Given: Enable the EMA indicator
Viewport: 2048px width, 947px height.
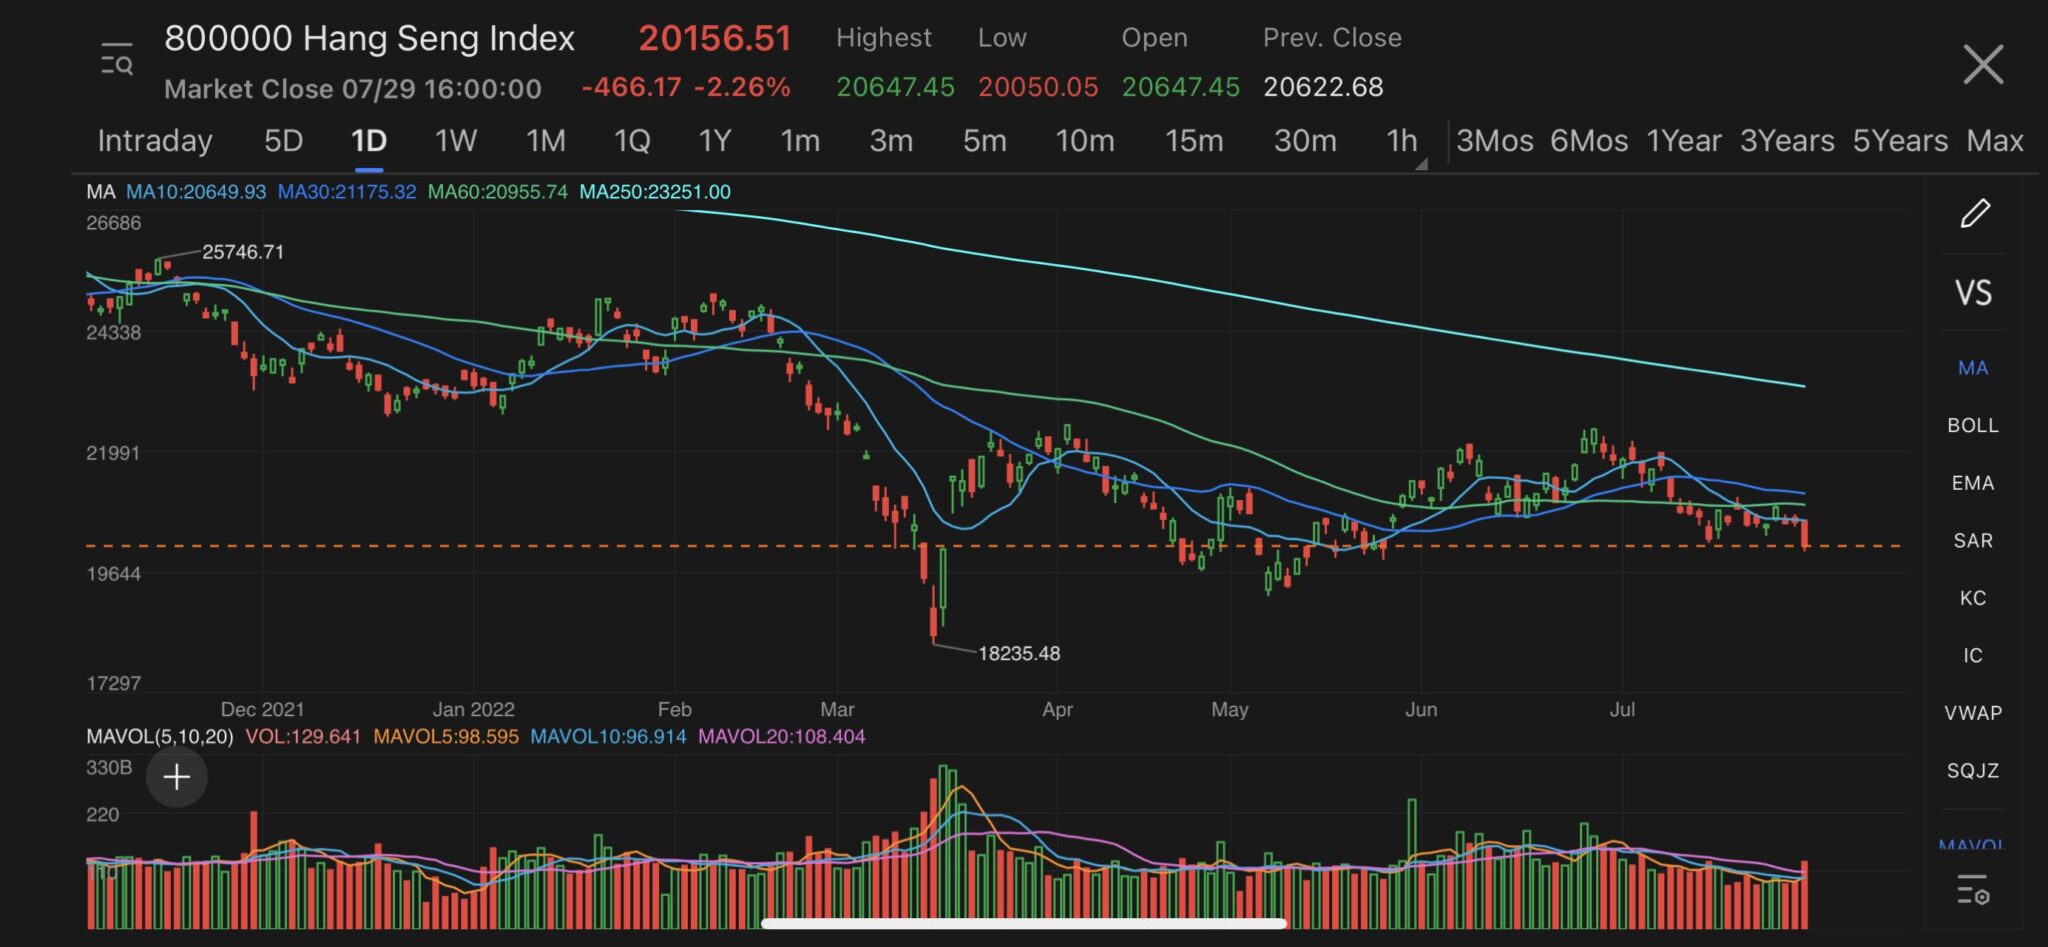Looking at the screenshot, I should pos(1973,483).
